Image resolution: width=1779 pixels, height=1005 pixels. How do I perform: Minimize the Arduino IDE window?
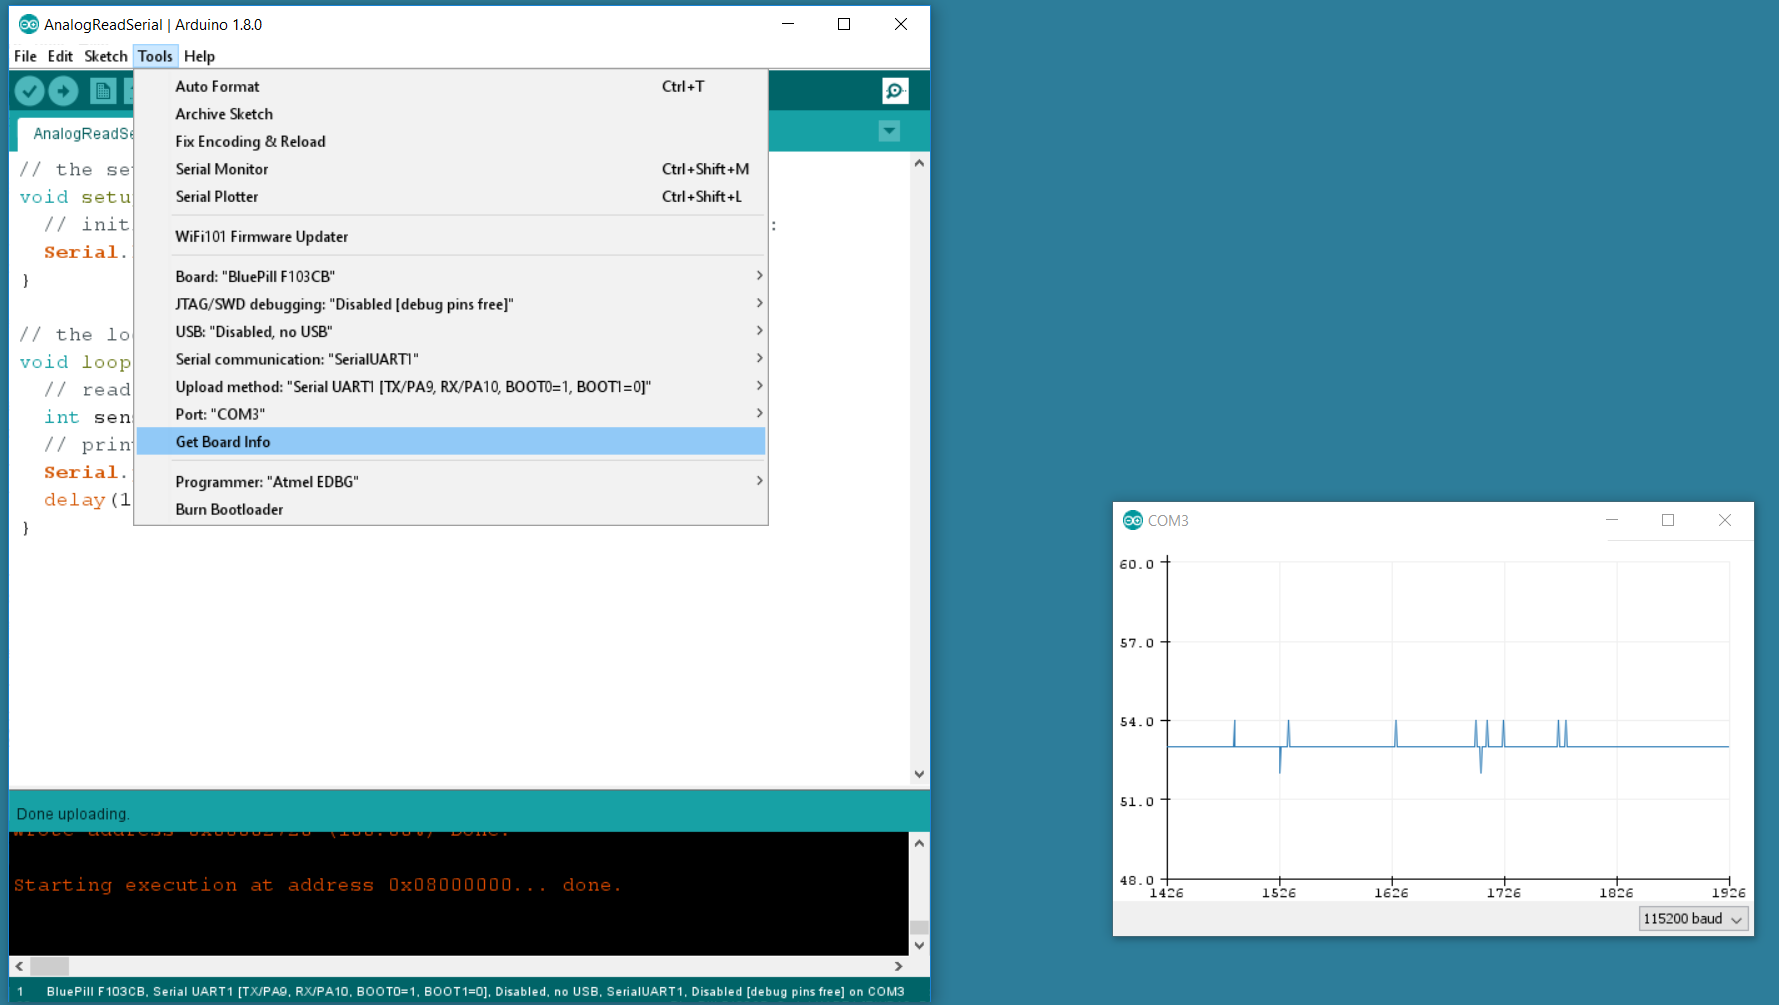tap(788, 24)
